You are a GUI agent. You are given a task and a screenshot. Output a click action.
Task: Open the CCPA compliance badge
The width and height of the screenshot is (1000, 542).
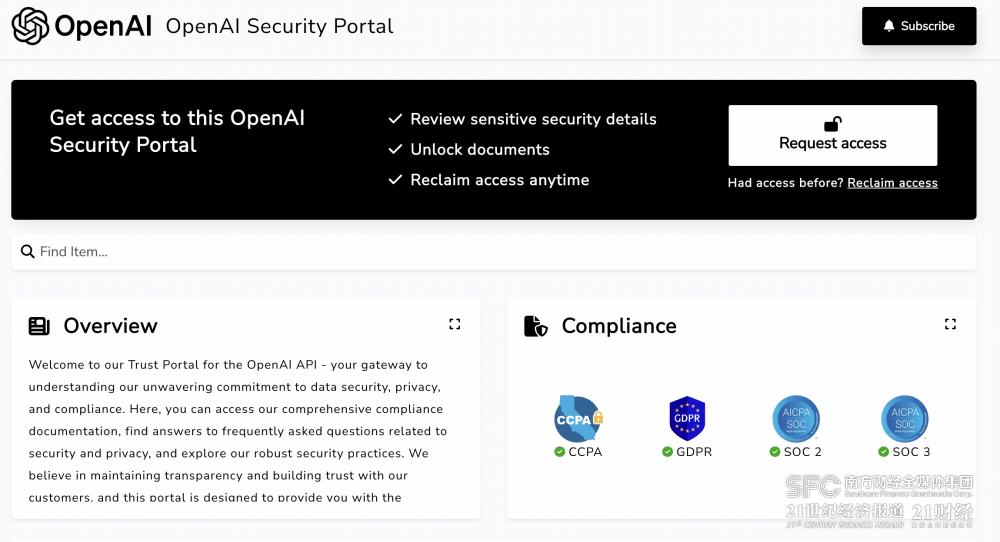578,419
